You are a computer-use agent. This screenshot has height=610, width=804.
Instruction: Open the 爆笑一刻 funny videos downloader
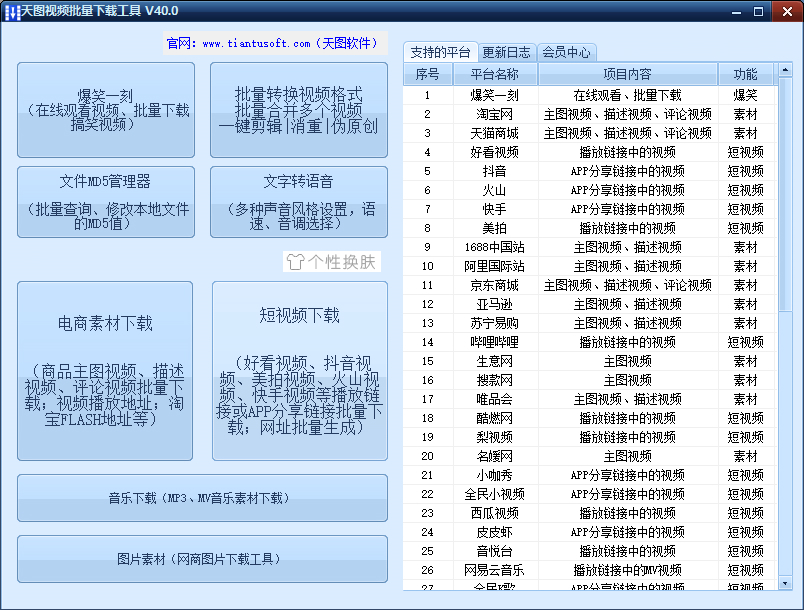(105, 110)
